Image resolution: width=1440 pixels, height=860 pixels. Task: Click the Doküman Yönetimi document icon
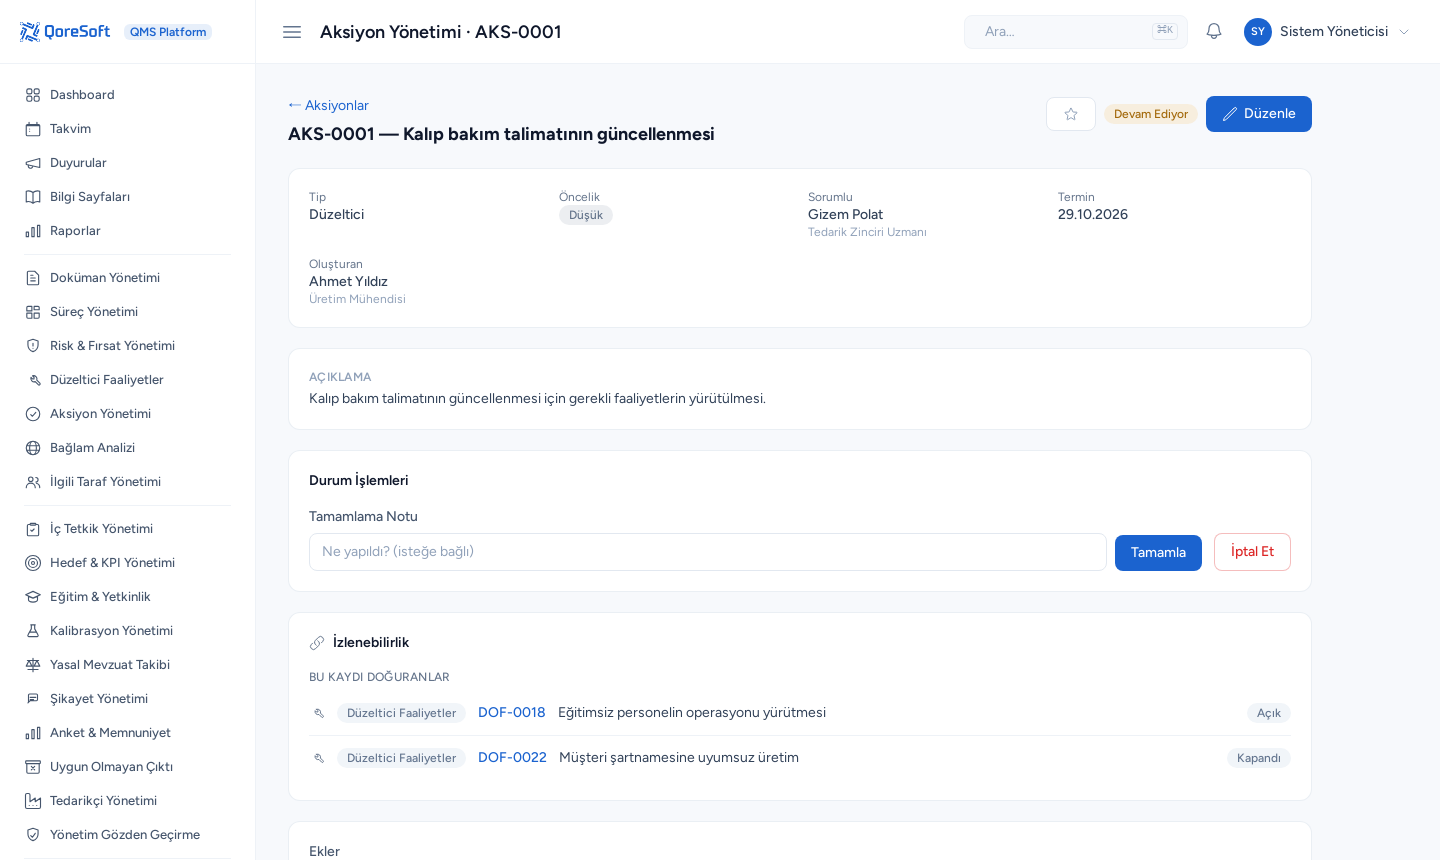pyautogui.click(x=33, y=278)
